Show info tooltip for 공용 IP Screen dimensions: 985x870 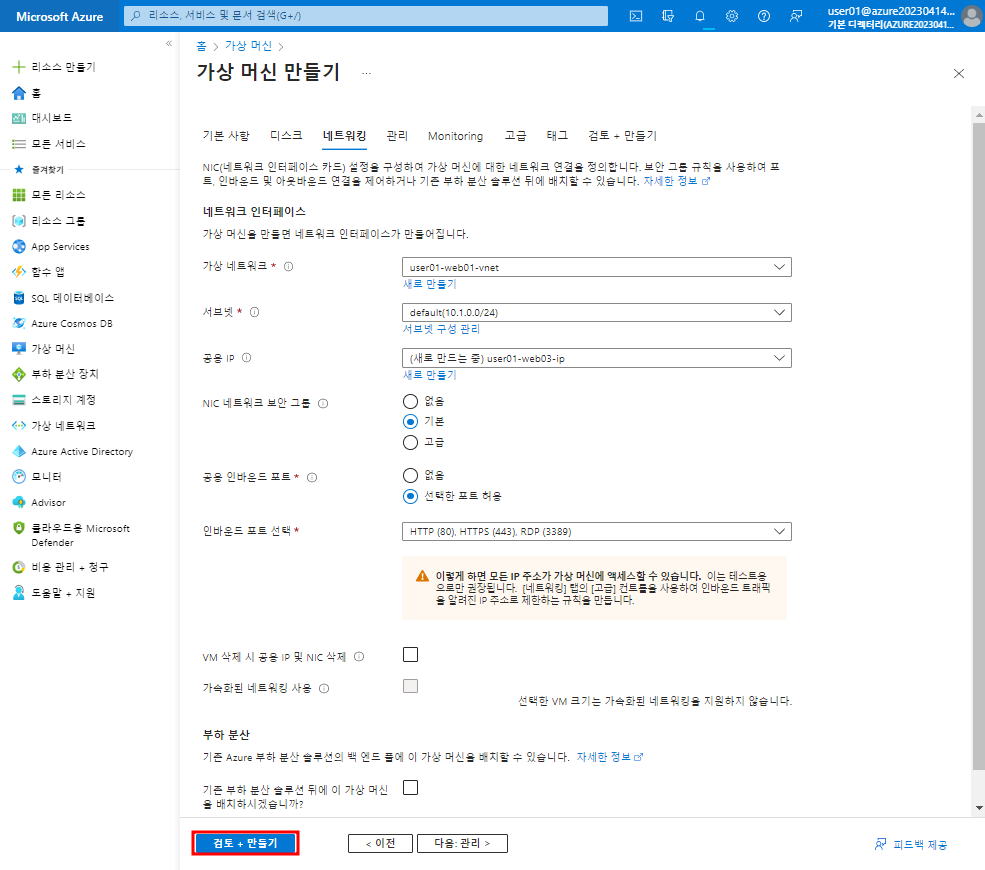[x=246, y=357]
